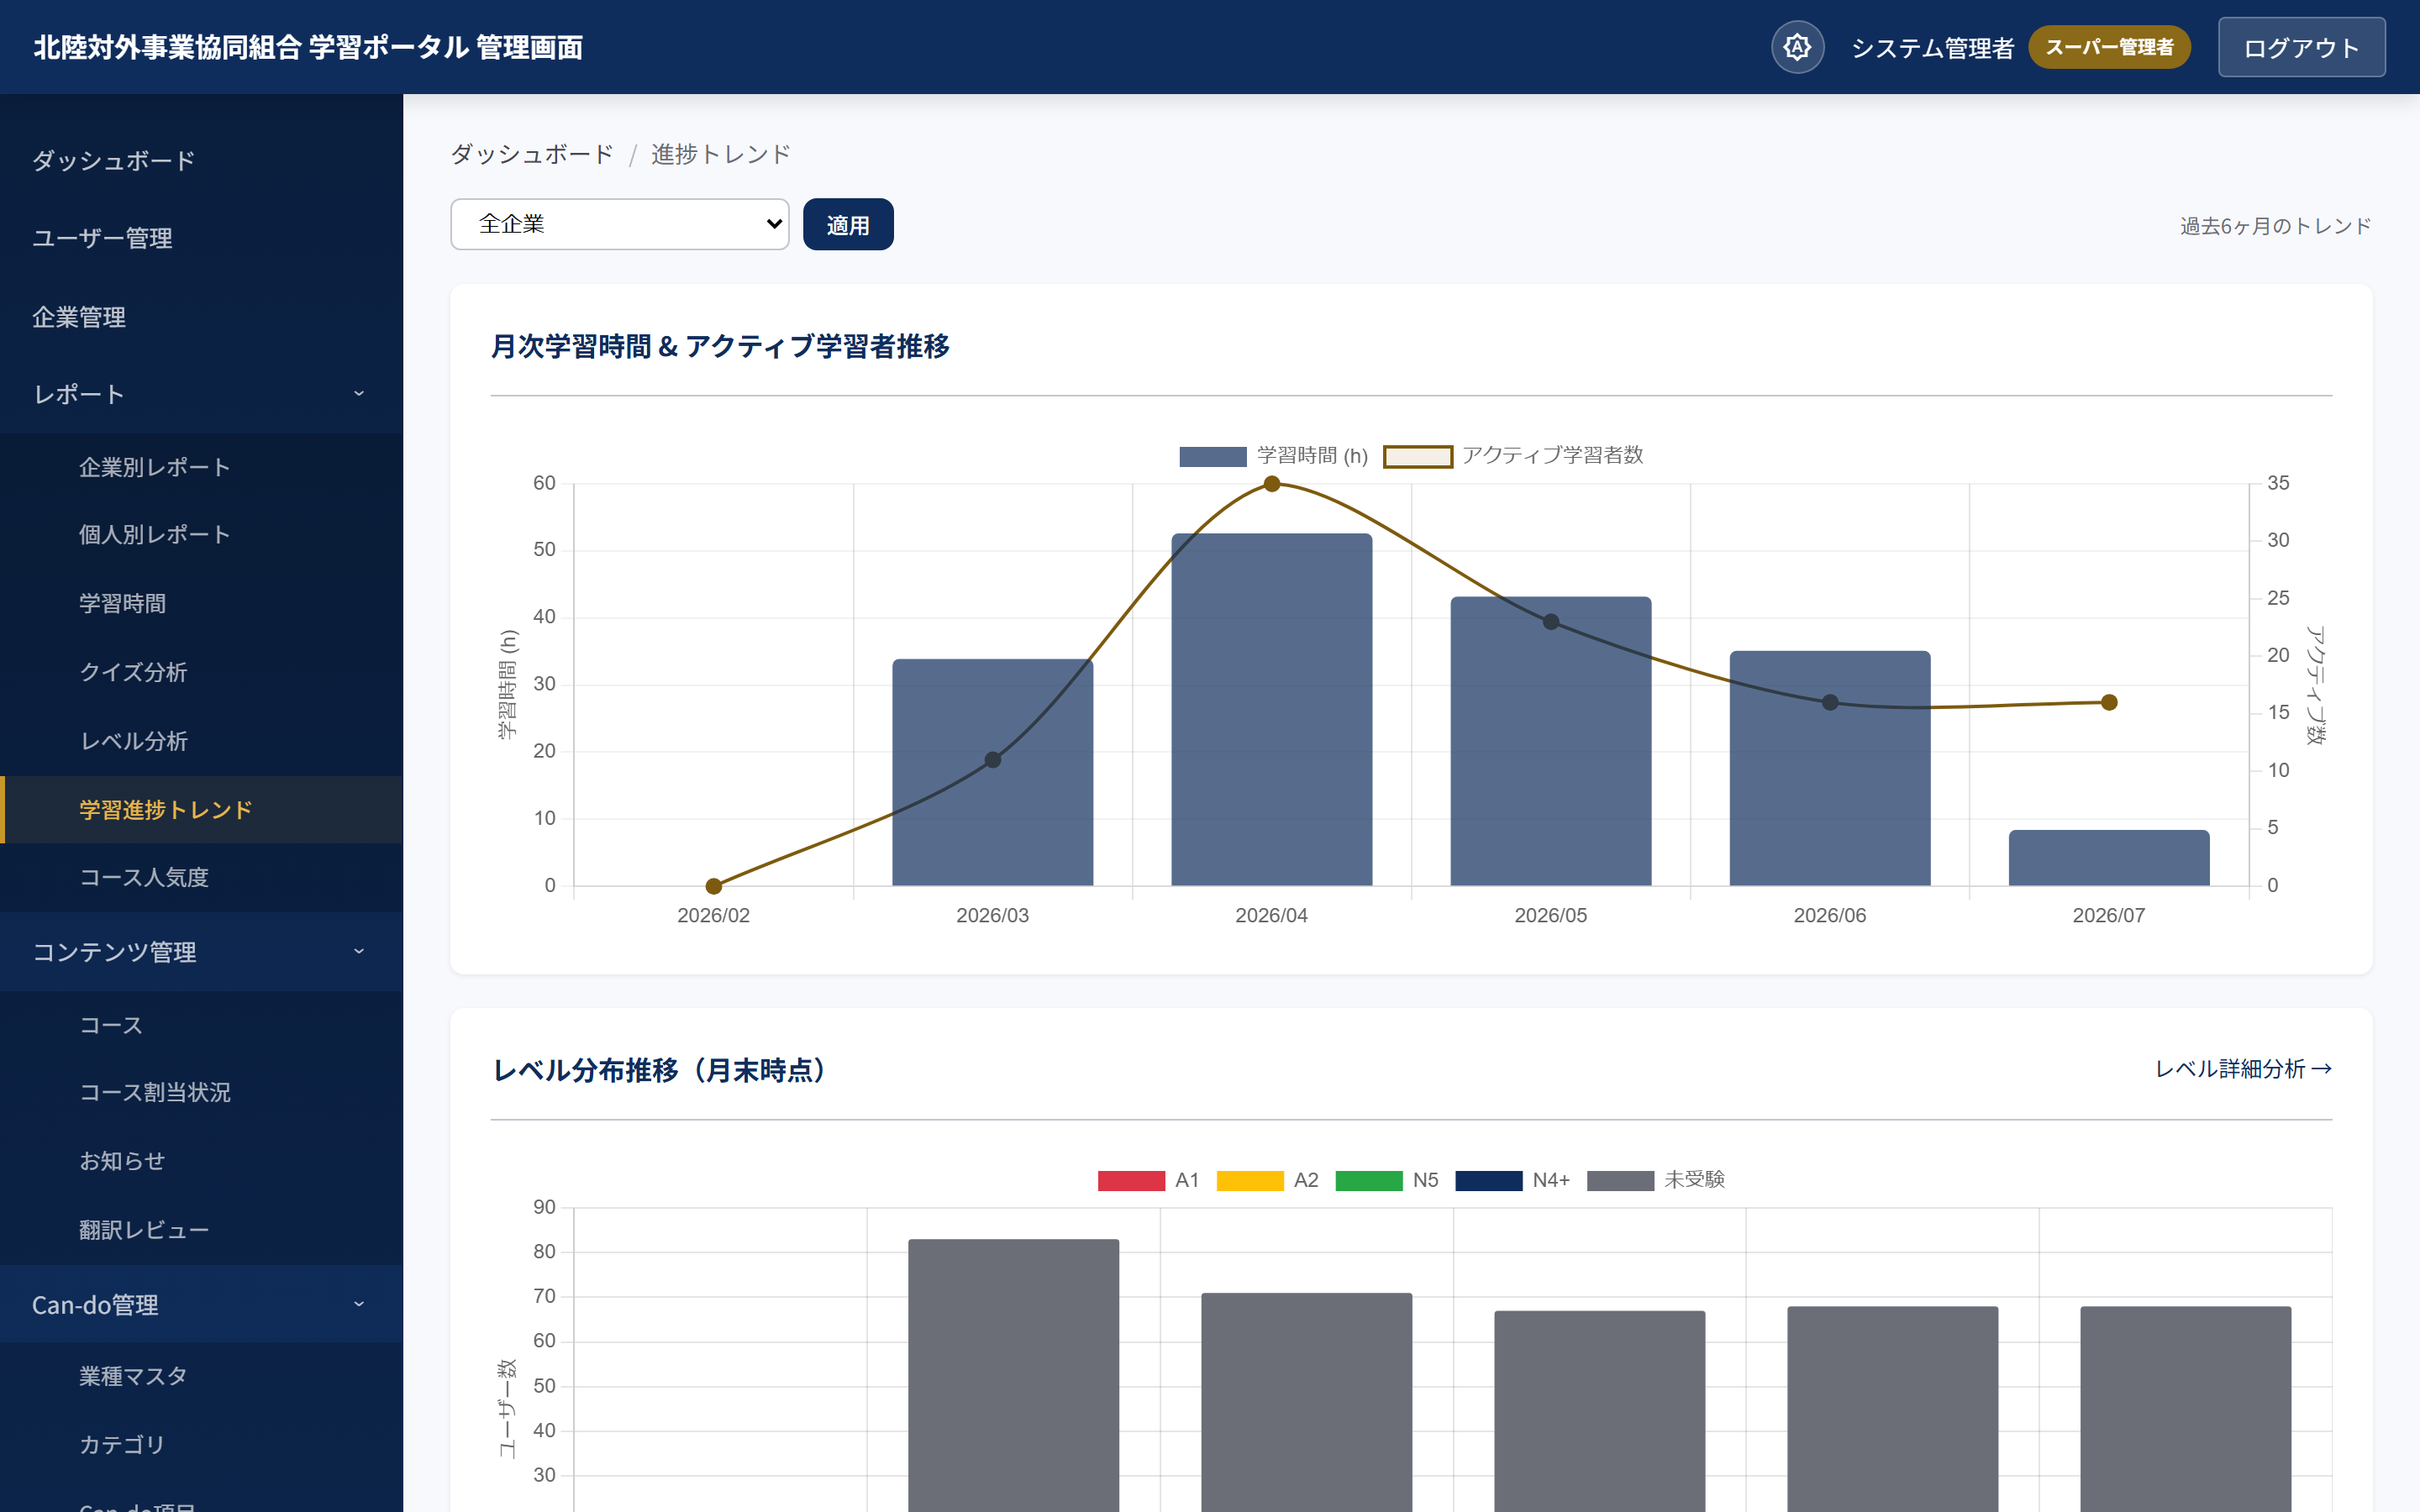The width and height of the screenshot is (2420, 1512).
Task: Click the 2026/05 study-hours bar
Action: coord(1550,741)
